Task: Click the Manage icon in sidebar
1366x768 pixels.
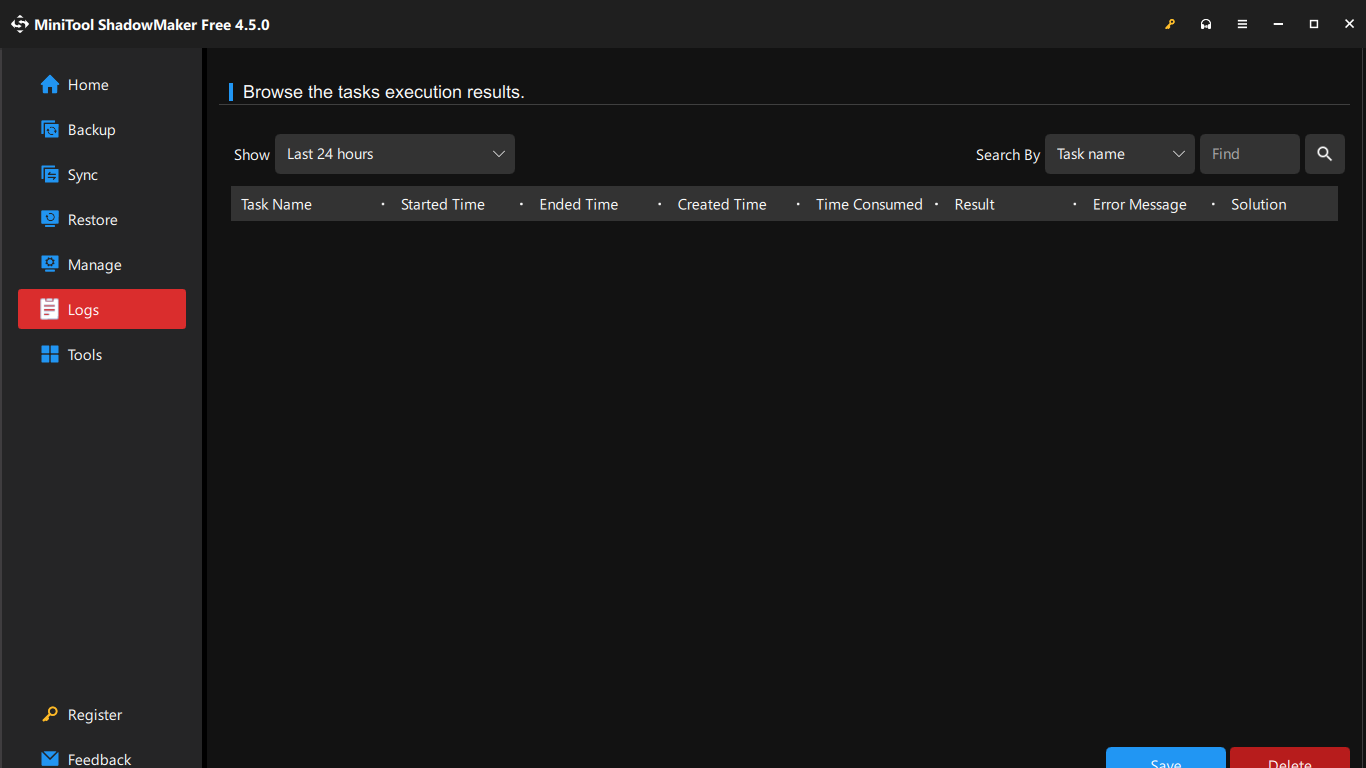Action: 50,265
